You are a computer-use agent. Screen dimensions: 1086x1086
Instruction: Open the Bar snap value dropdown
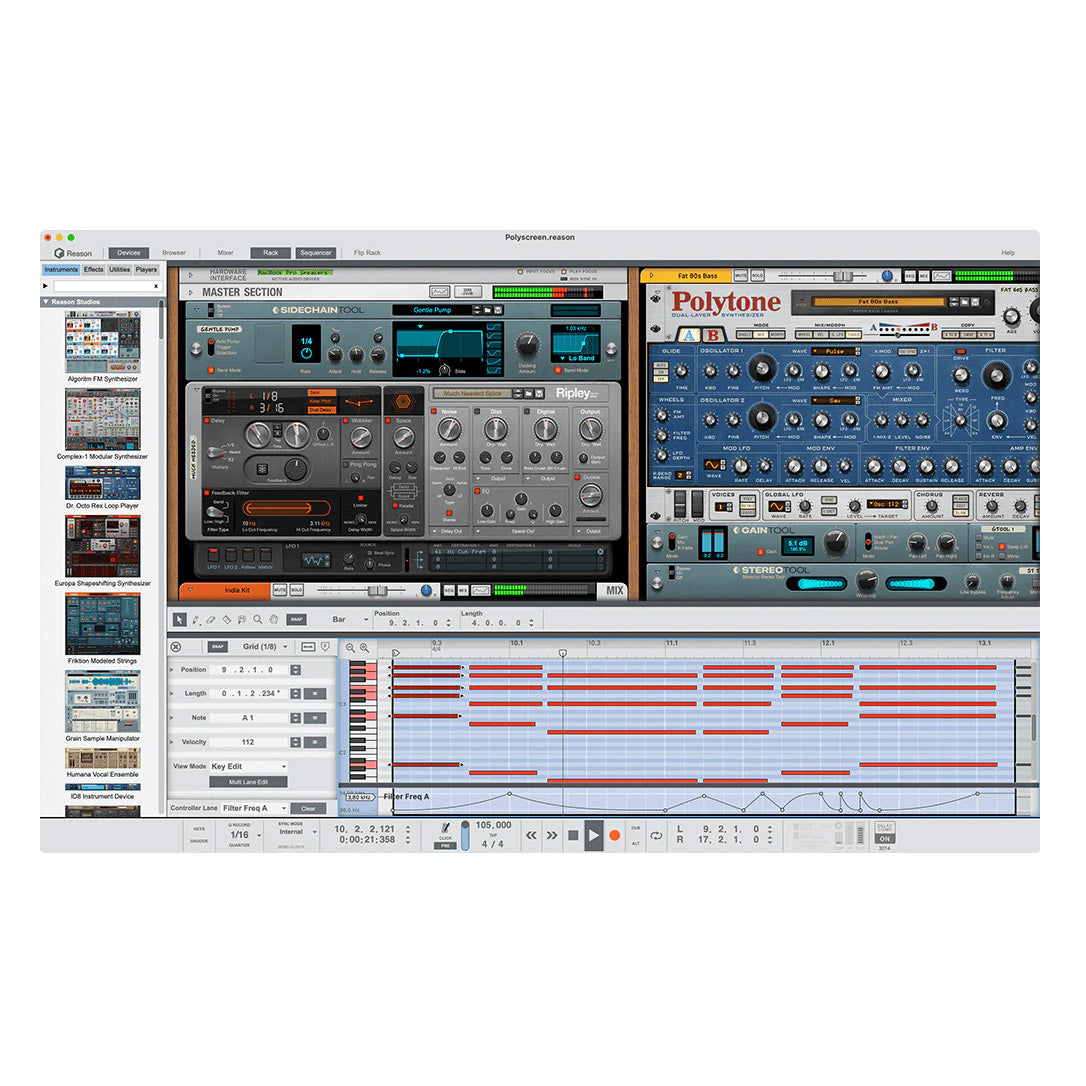click(x=350, y=620)
